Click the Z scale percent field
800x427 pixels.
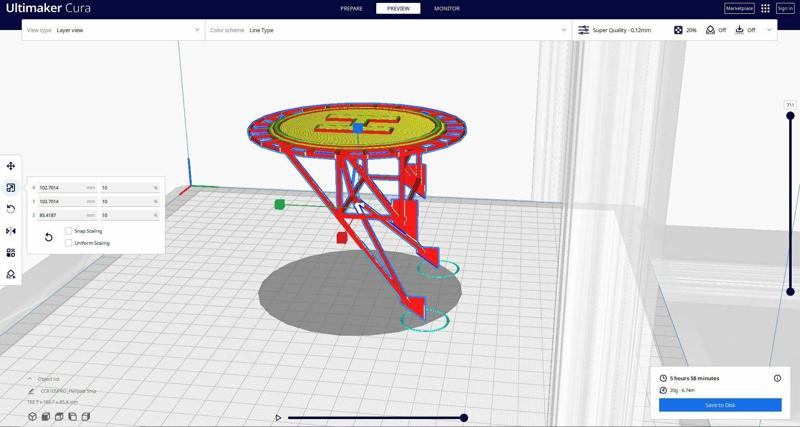point(130,215)
